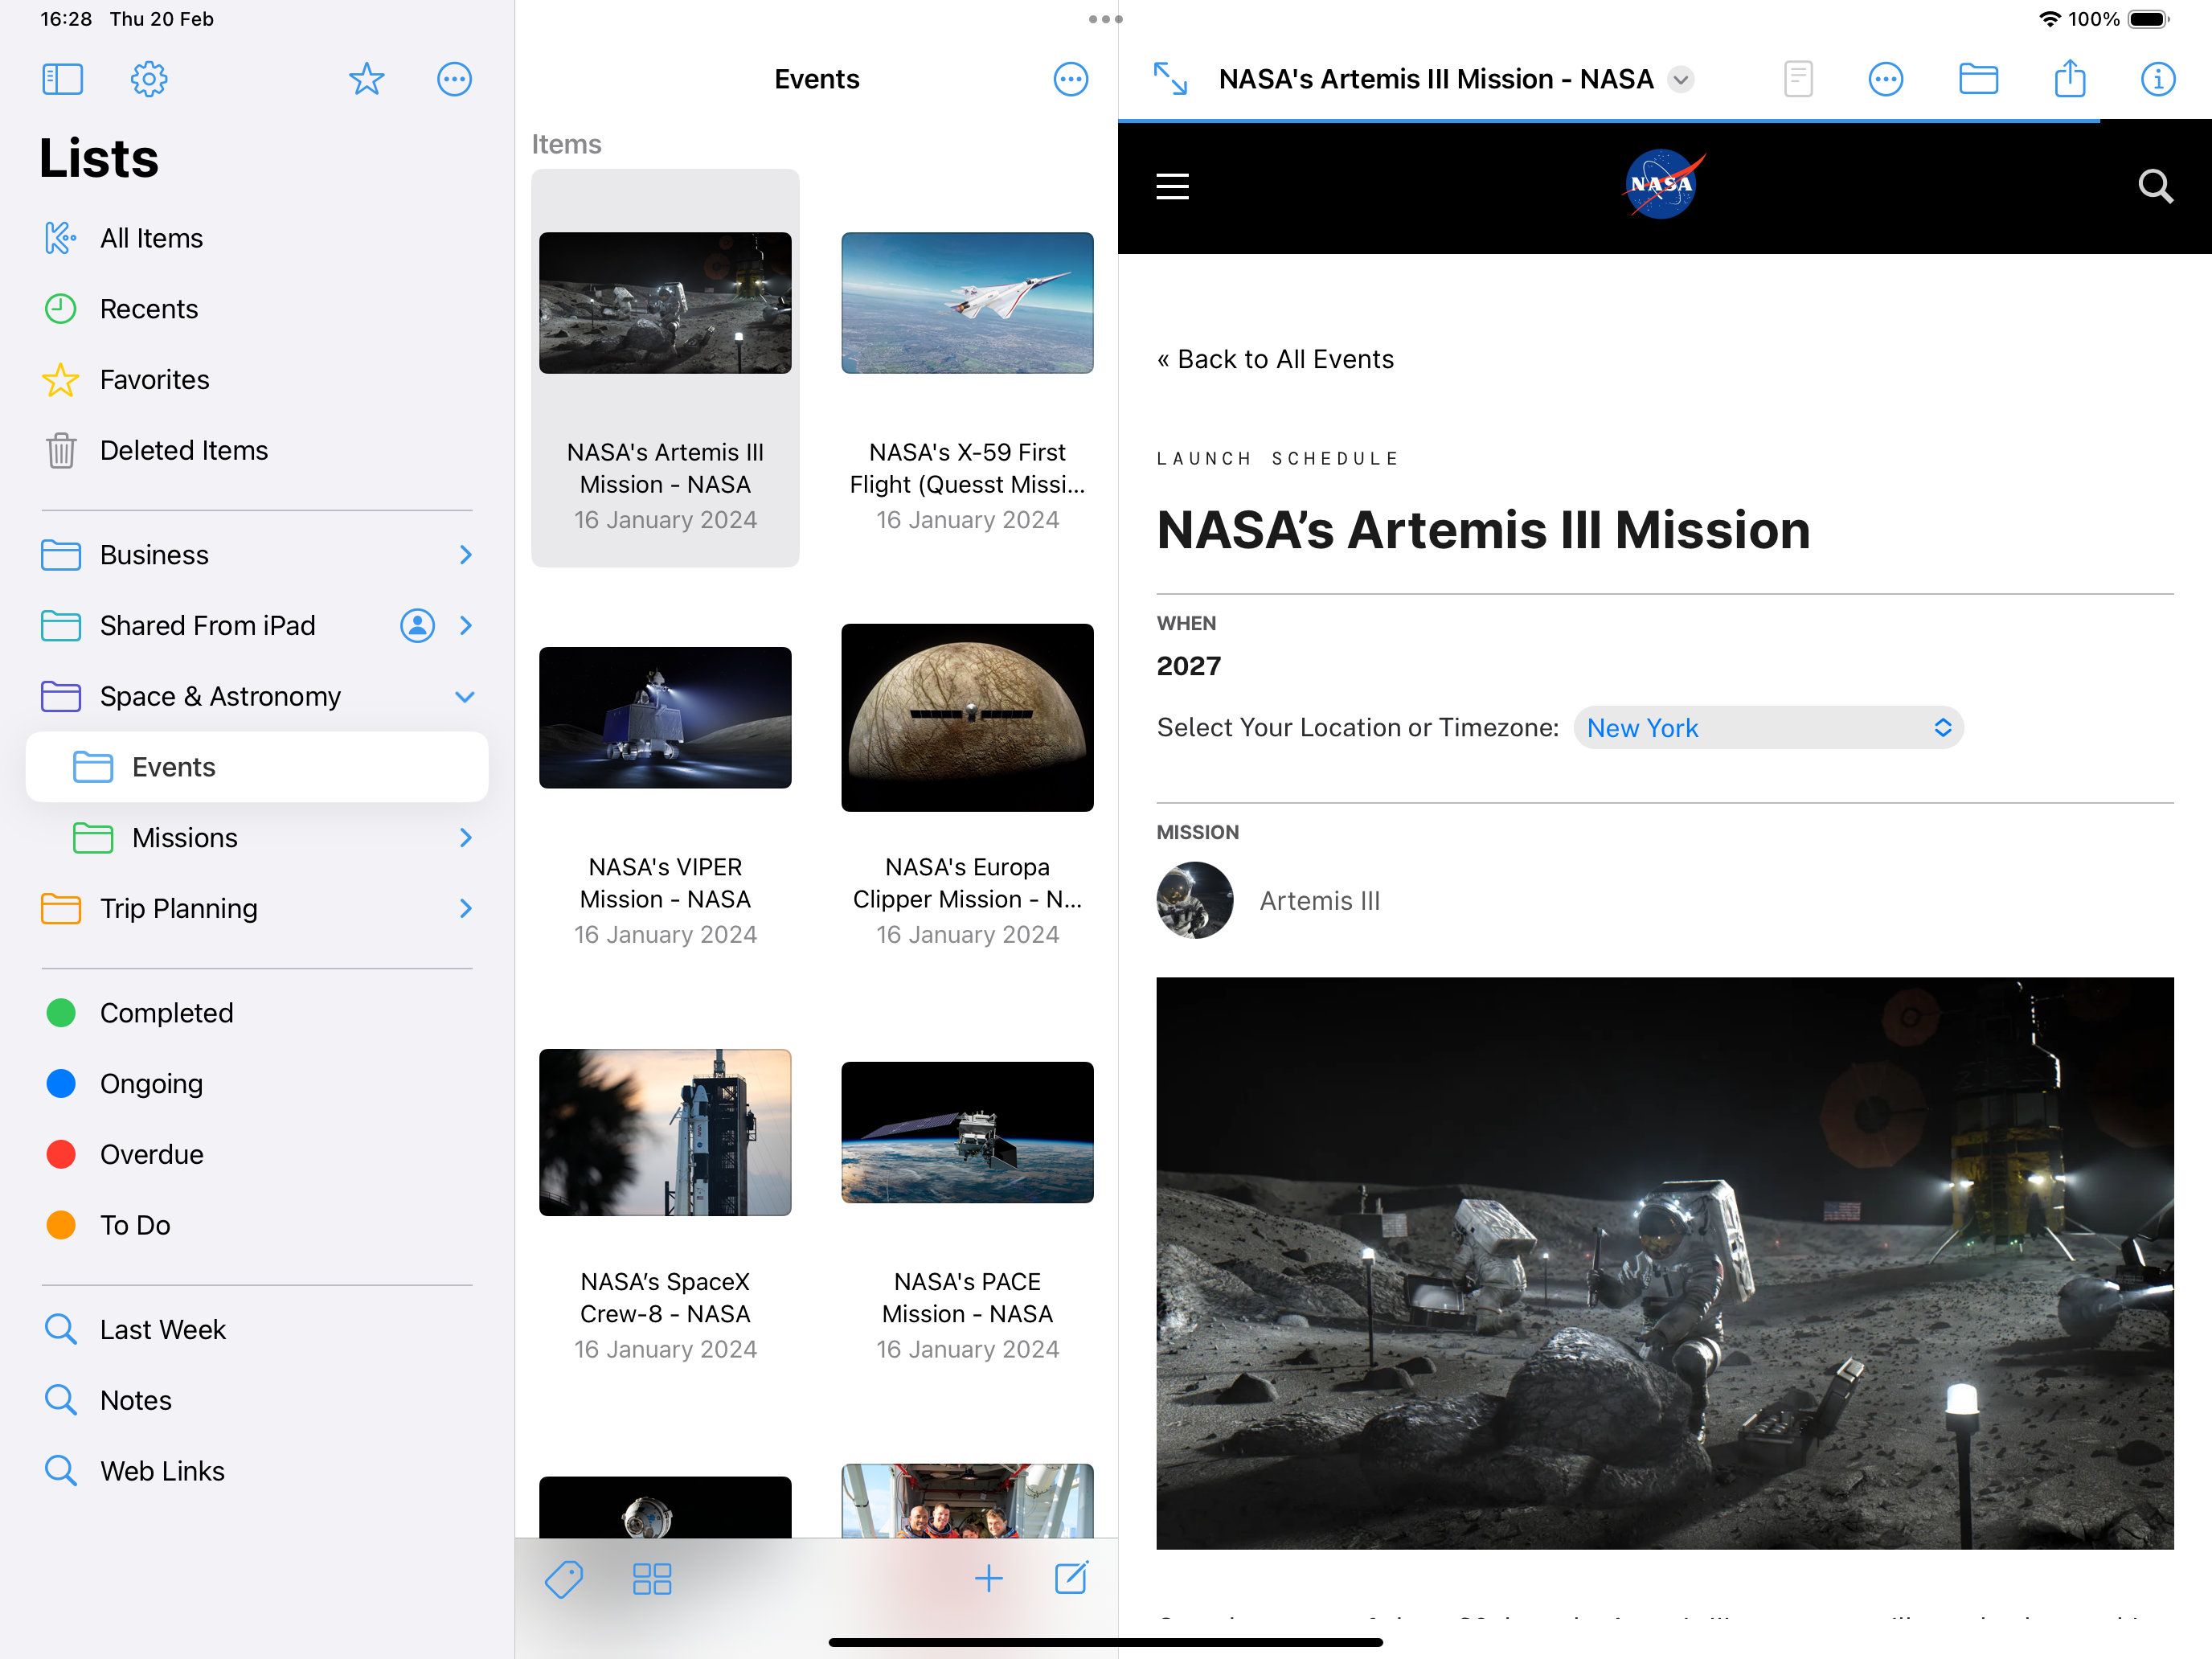Filter by the green Completed tag
This screenshot has height=1659, width=2212.
point(256,1013)
